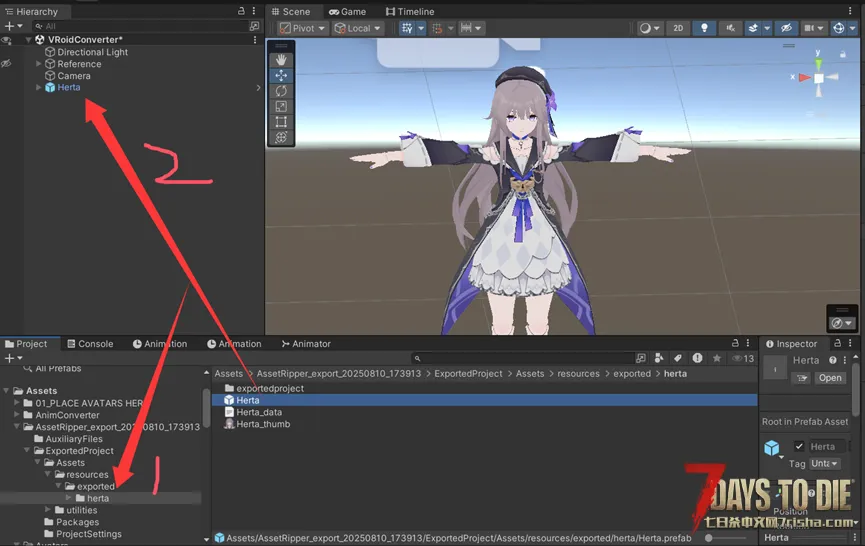
Task: Select the Rotate tool in Scene toolbar
Action: click(281, 91)
